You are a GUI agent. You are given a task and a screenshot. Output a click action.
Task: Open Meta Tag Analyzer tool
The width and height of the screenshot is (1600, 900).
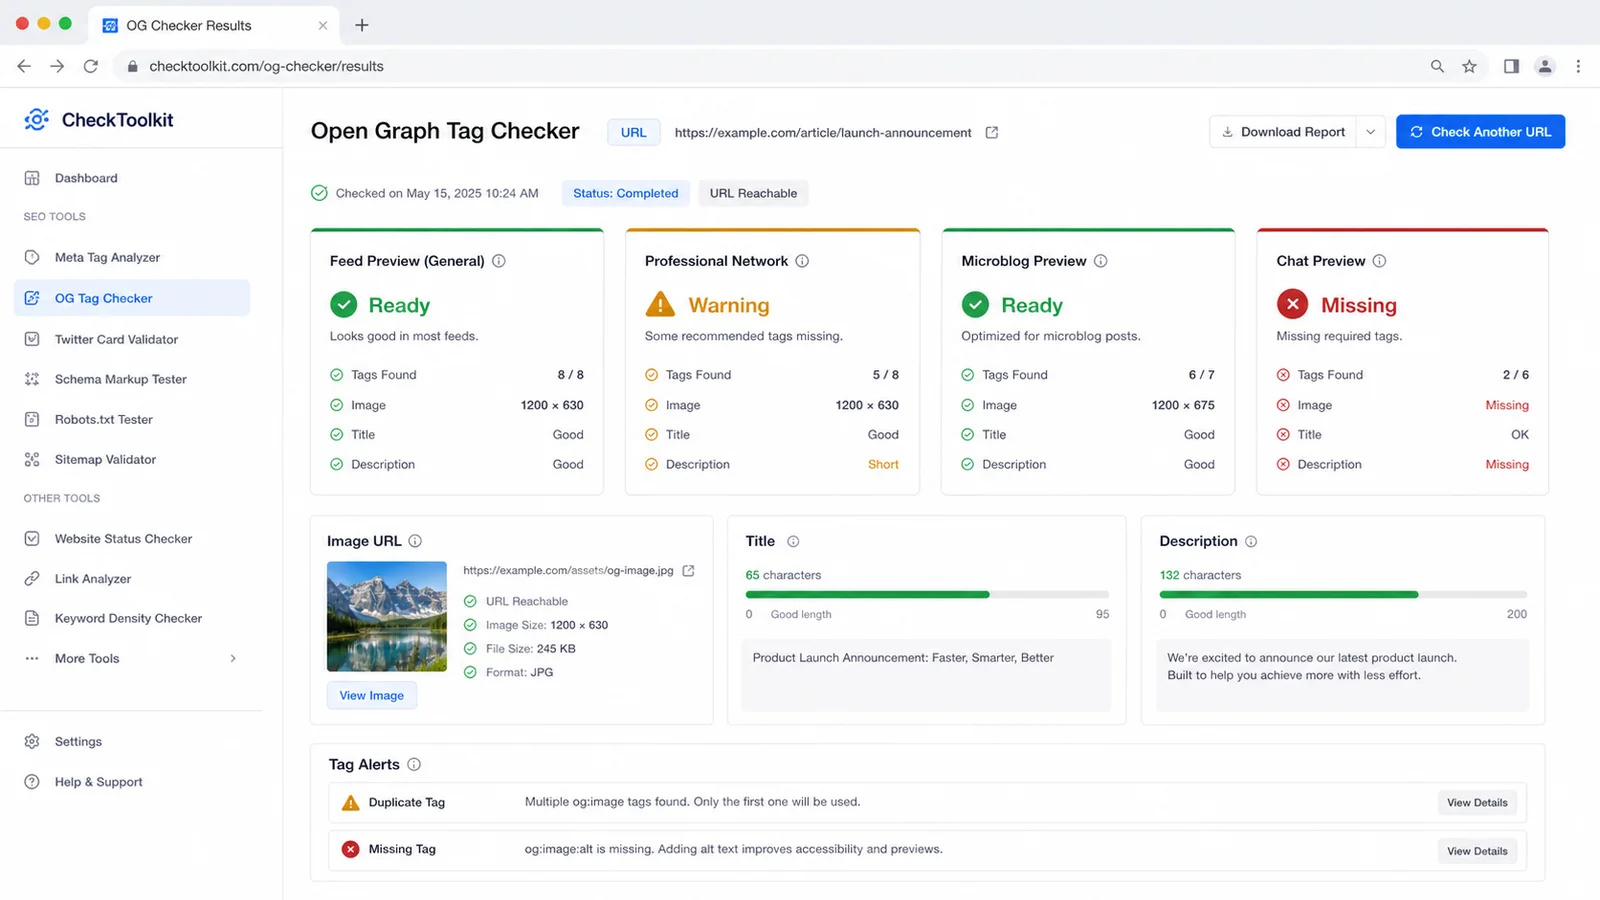(x=107, y=257)
